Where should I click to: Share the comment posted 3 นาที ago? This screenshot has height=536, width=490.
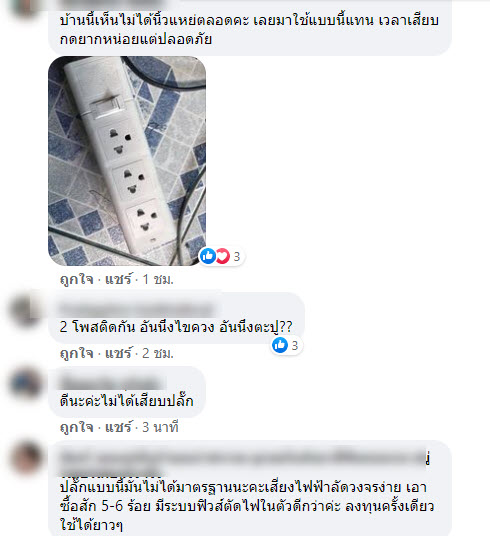tap(118, 427)
